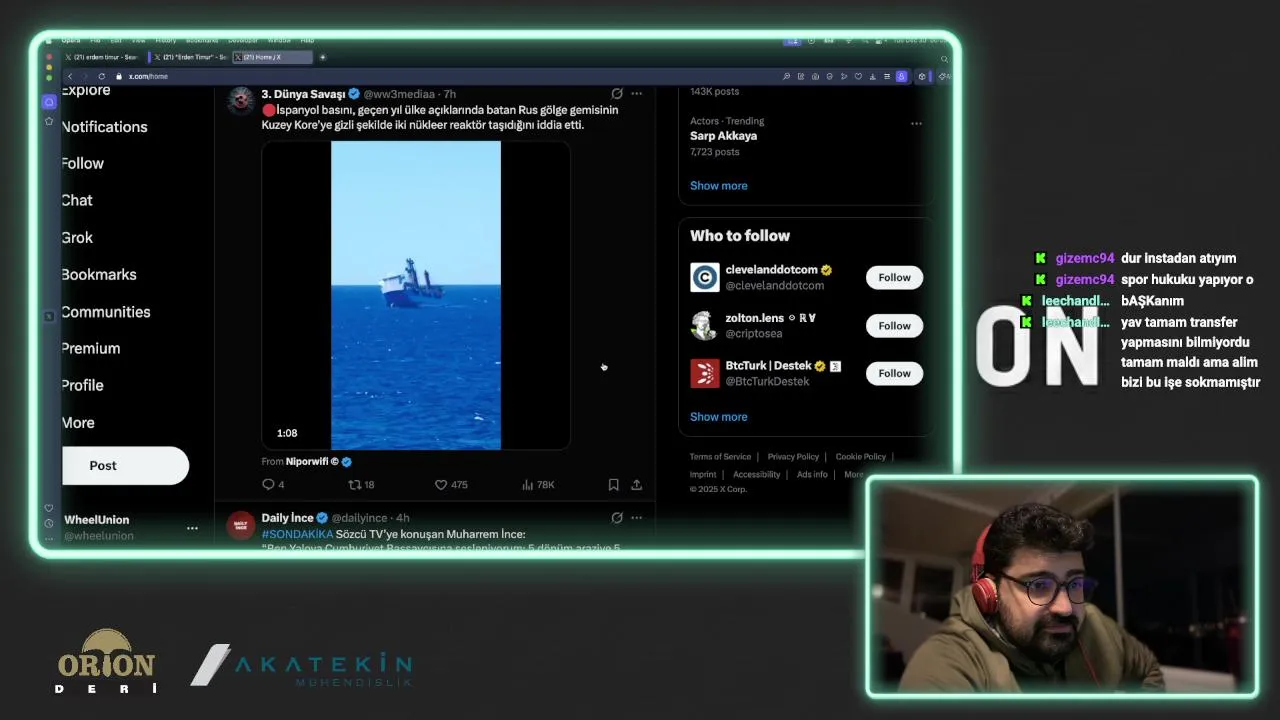Image resolution: width=1280 pixels, height=720 pixels.
Task: Open Notifications in the sidebar
Action: pyautogui.click(x=104, y=127)
